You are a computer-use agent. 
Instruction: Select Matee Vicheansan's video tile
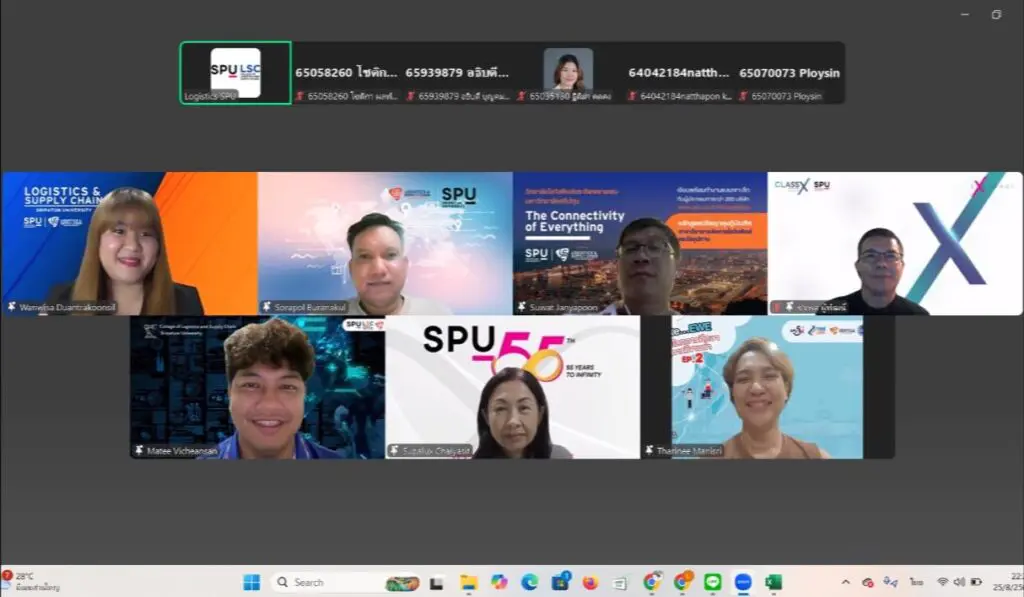pos(257,387)
